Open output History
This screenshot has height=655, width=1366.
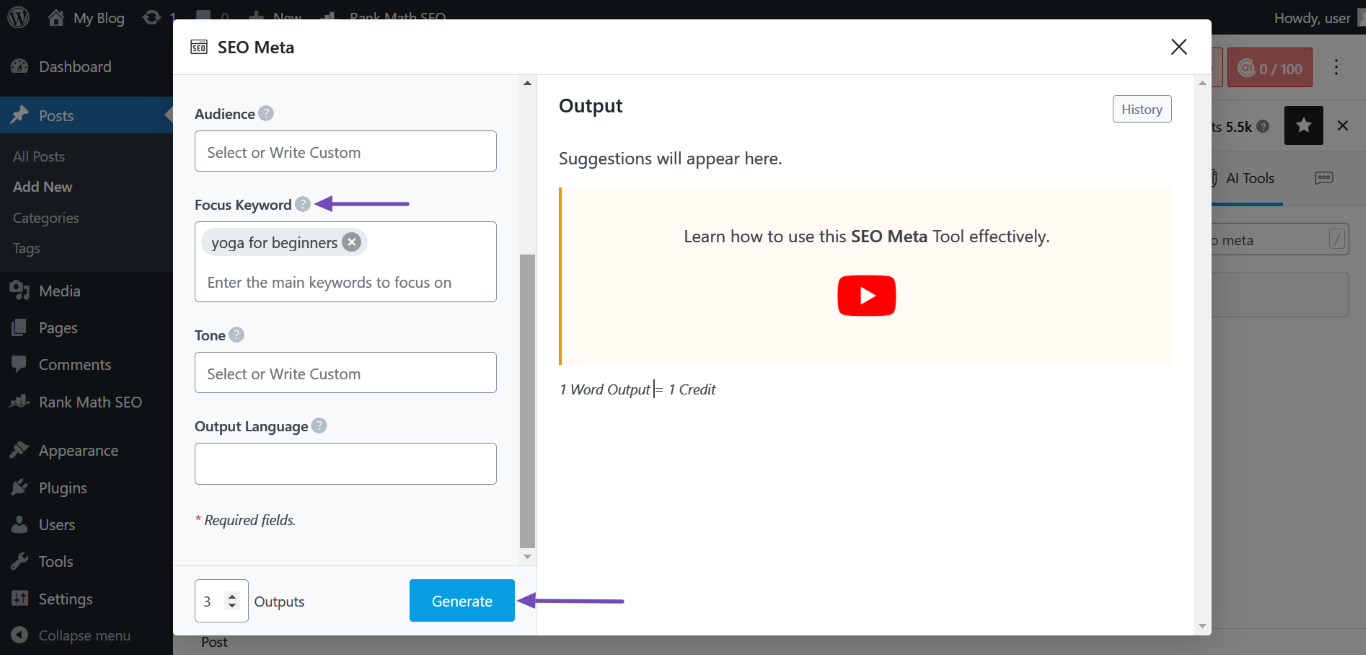pyautogui.click(x=1142, y=109)
